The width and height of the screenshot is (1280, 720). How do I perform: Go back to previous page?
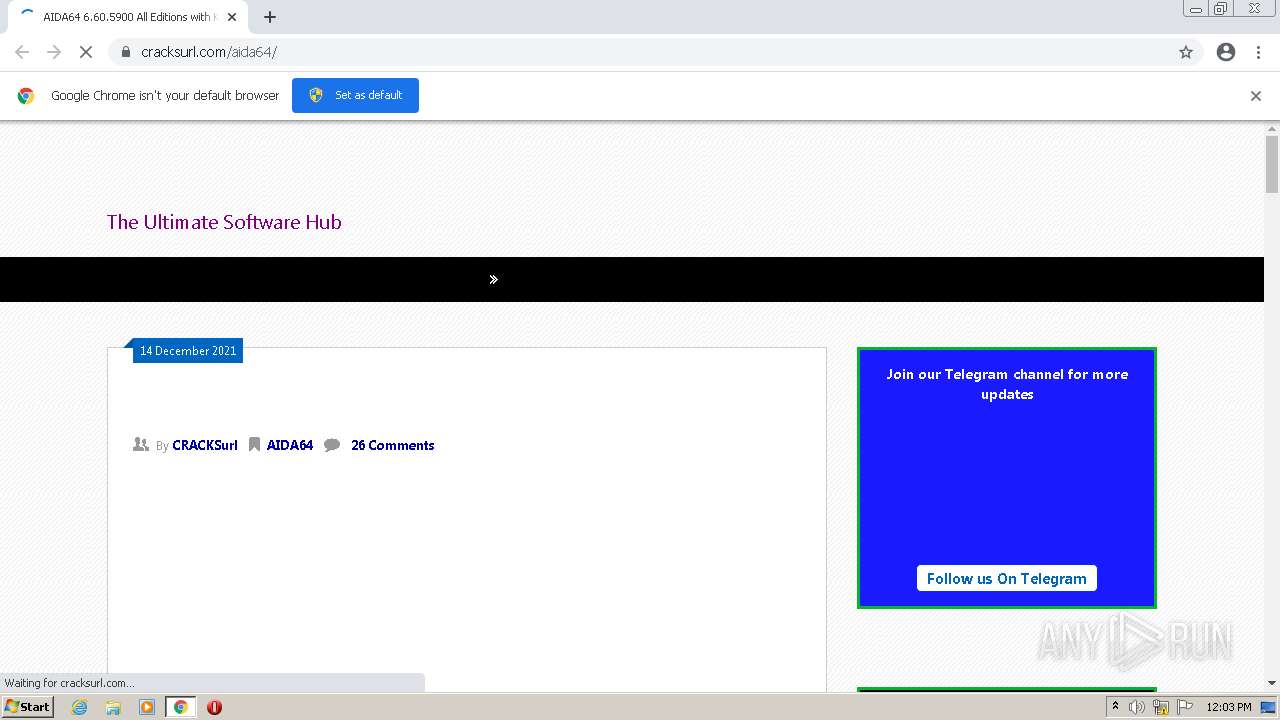[22, 52]
